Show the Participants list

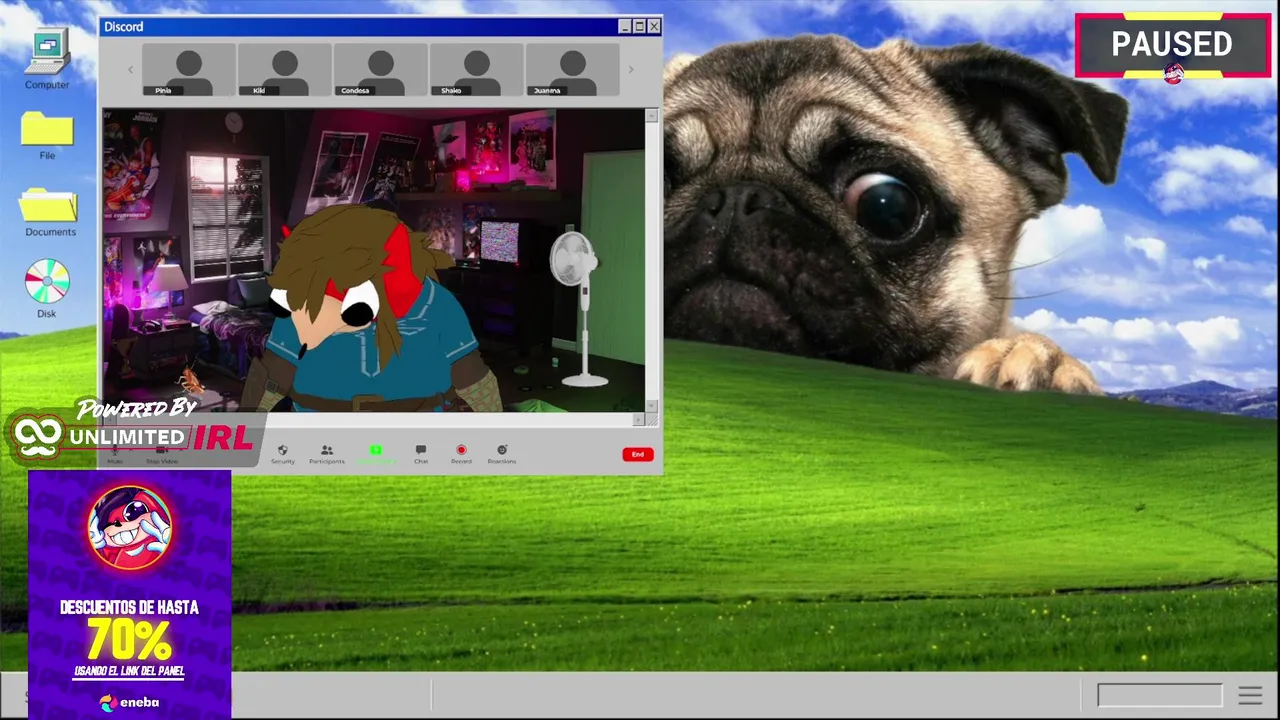[x=327, y=454]
